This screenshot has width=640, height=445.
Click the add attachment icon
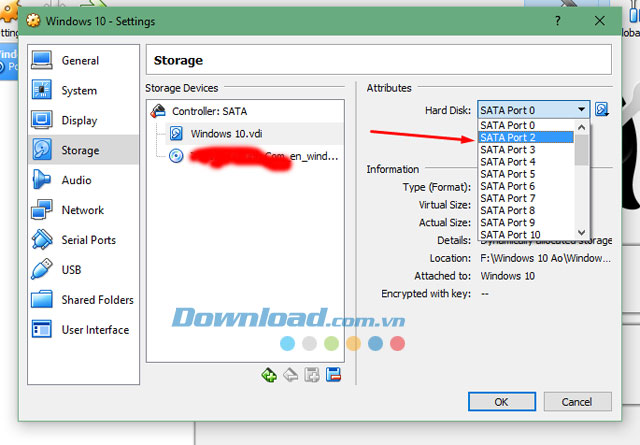tap(312, 375)
